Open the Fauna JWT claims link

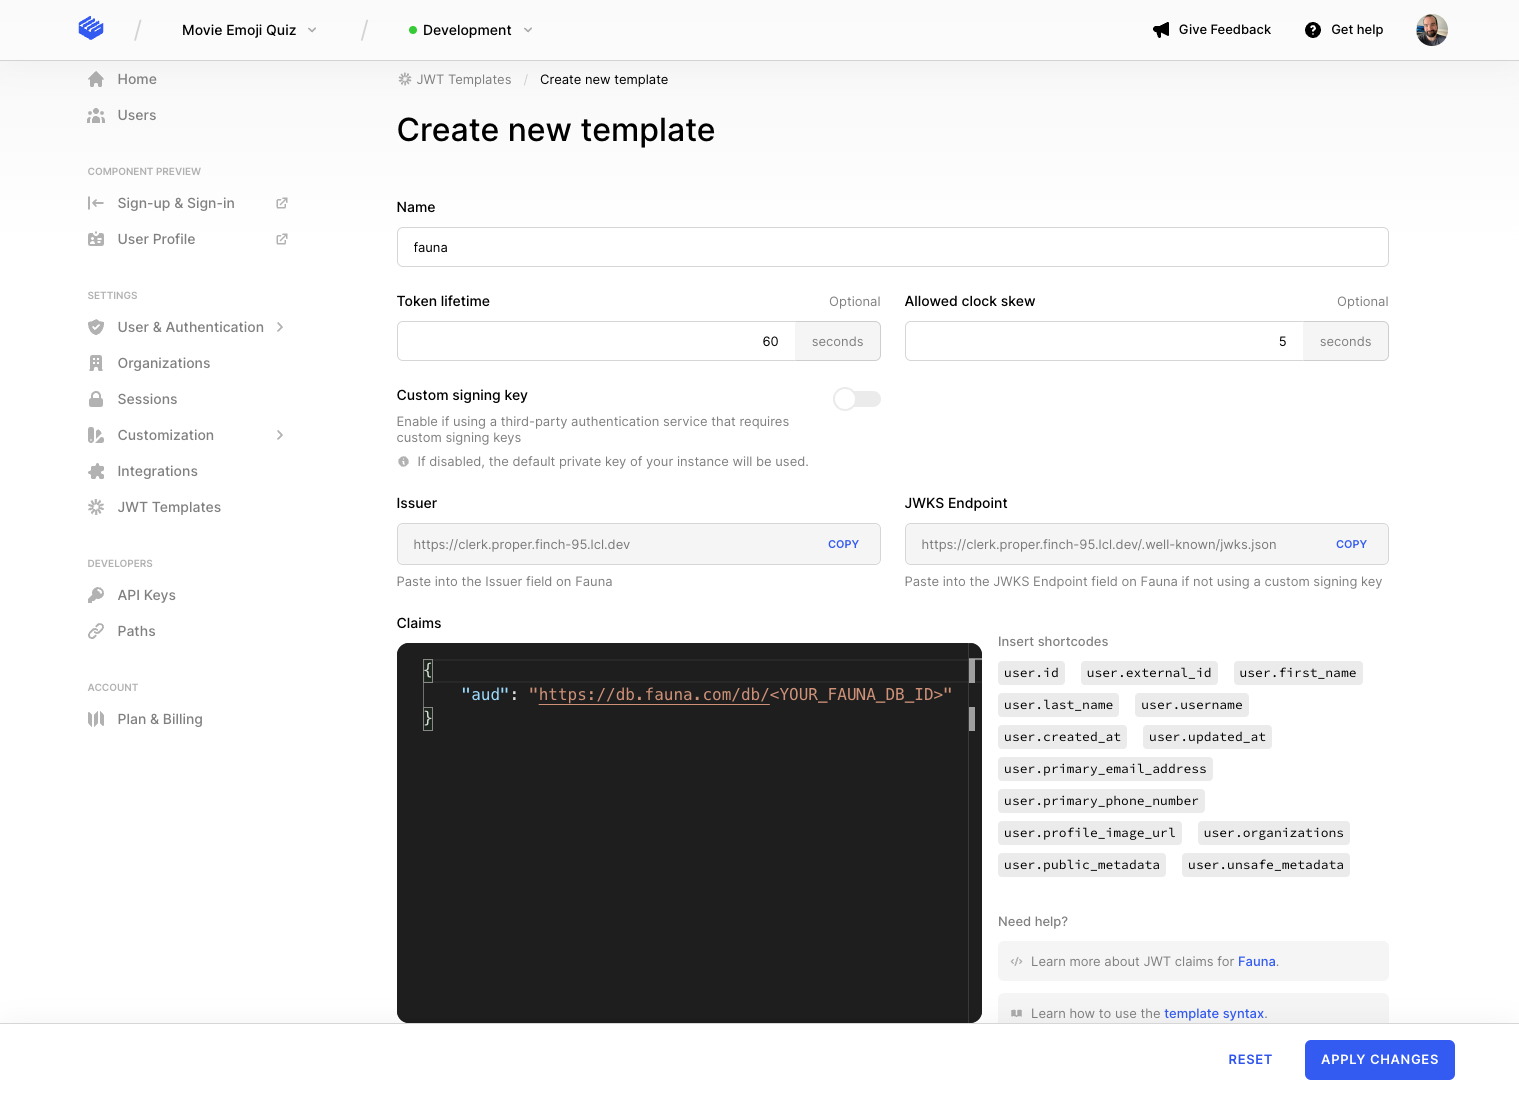click(x=1257, y=962)
